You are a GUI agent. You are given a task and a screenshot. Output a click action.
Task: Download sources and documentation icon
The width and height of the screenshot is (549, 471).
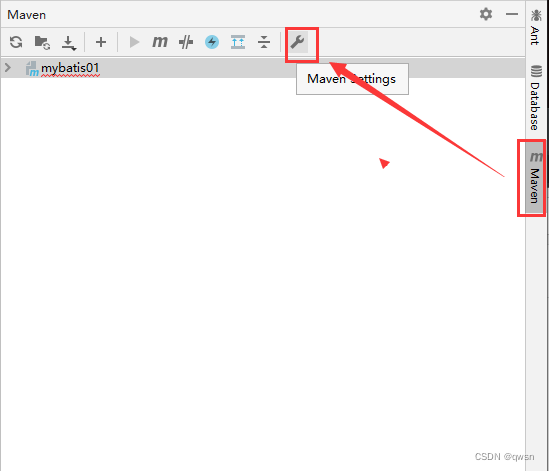(x=69, y=43)
